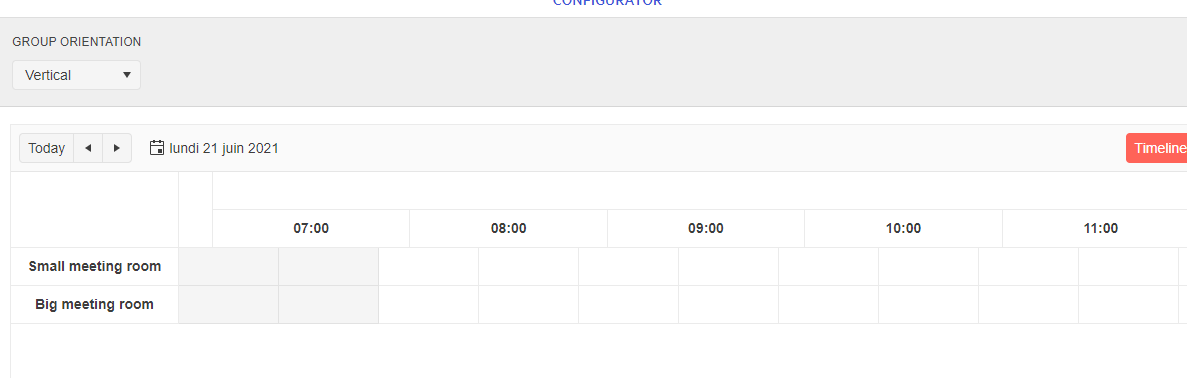Switch to the Timeline view
This screenshot has height=378, width=1187.
[x=1157, y=148]
